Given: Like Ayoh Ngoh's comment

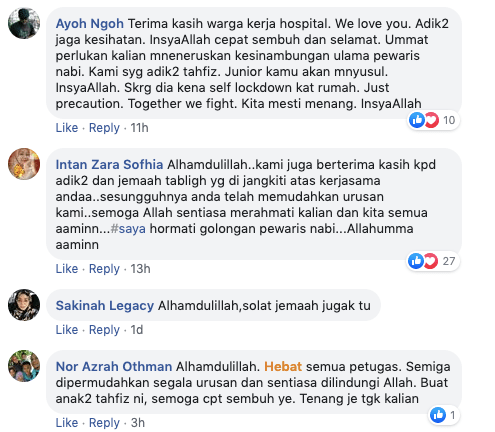Looking at the screenshot, I should (x=67, y=128).
